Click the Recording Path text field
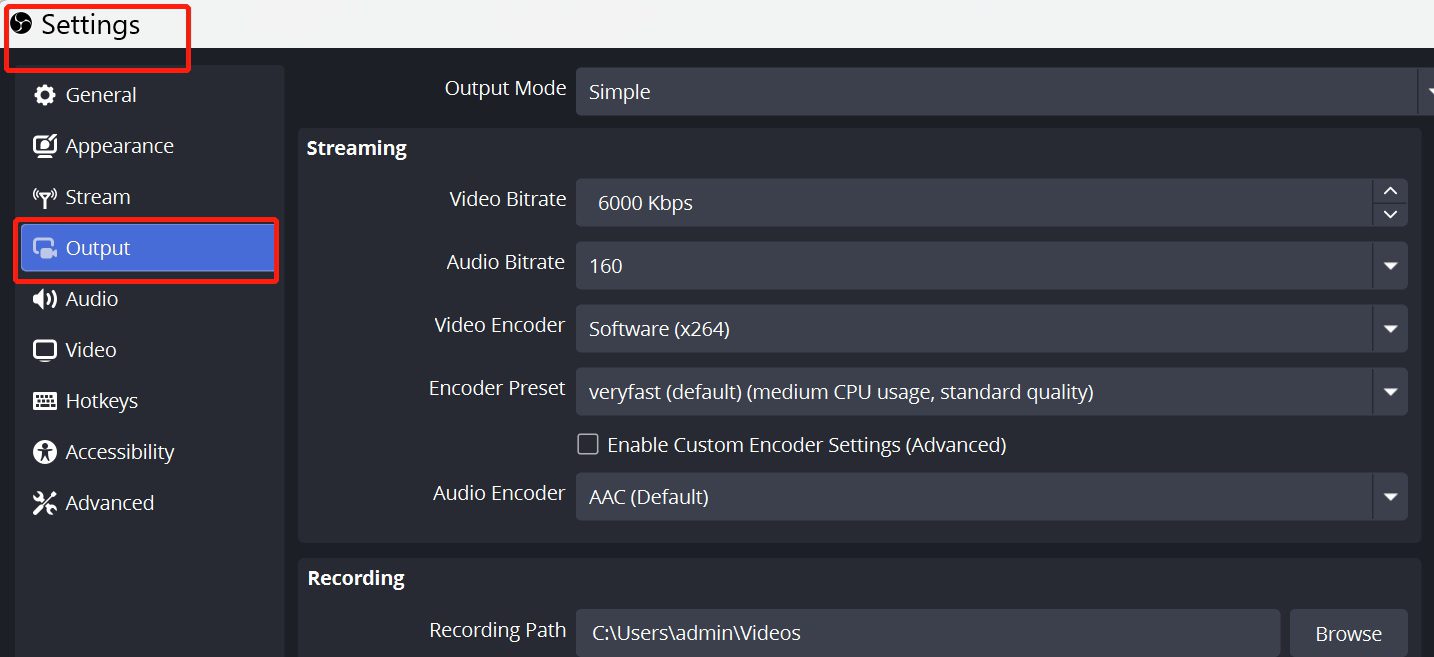The height and width of the screenshot is (657, 1434). [927, 633]
